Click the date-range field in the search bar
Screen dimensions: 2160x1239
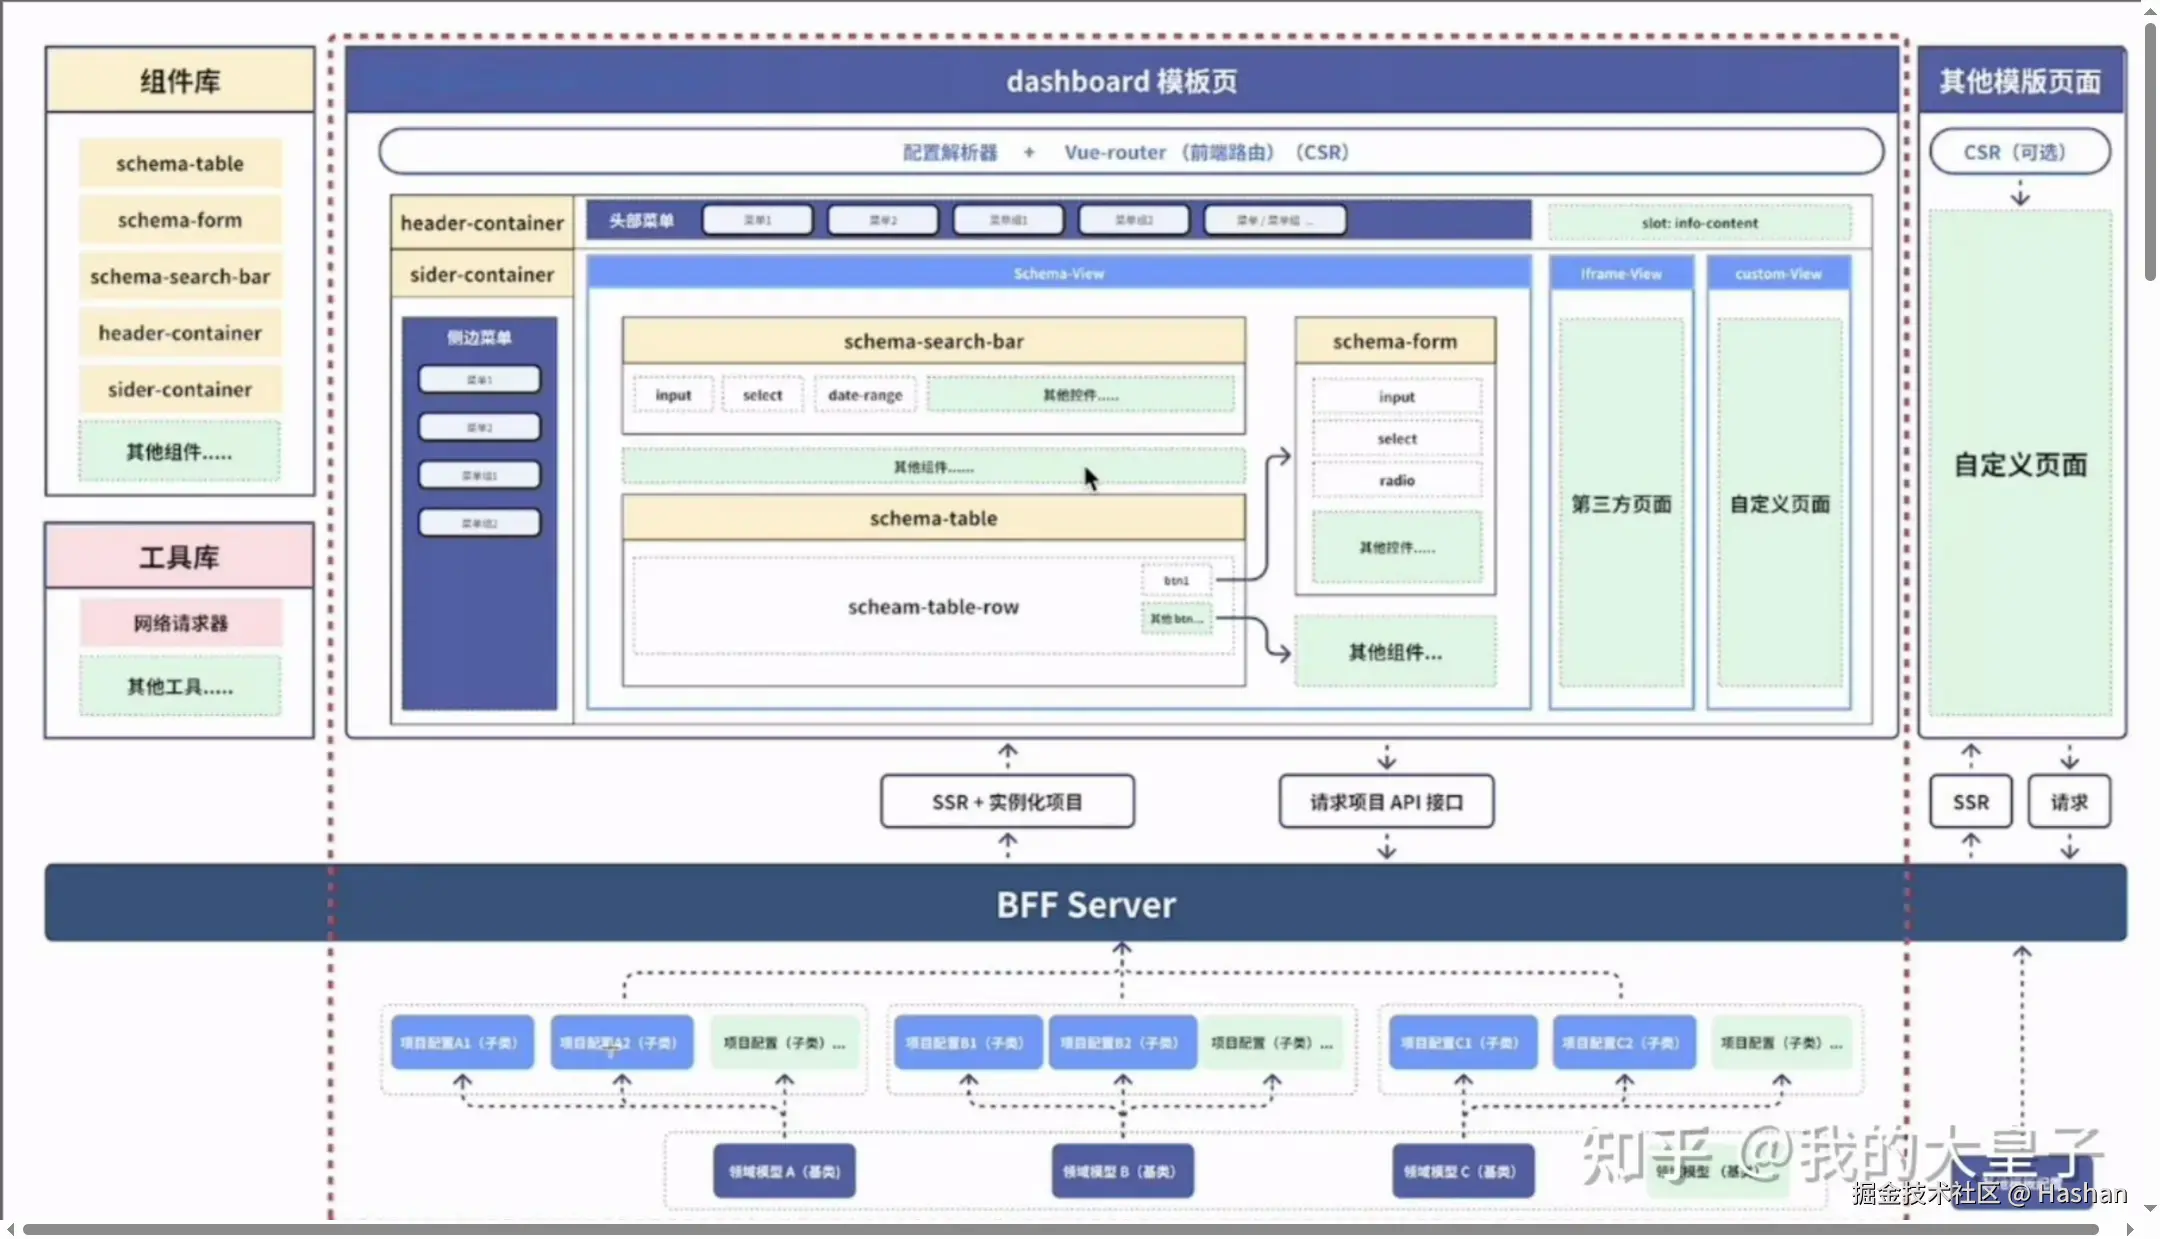865,395
